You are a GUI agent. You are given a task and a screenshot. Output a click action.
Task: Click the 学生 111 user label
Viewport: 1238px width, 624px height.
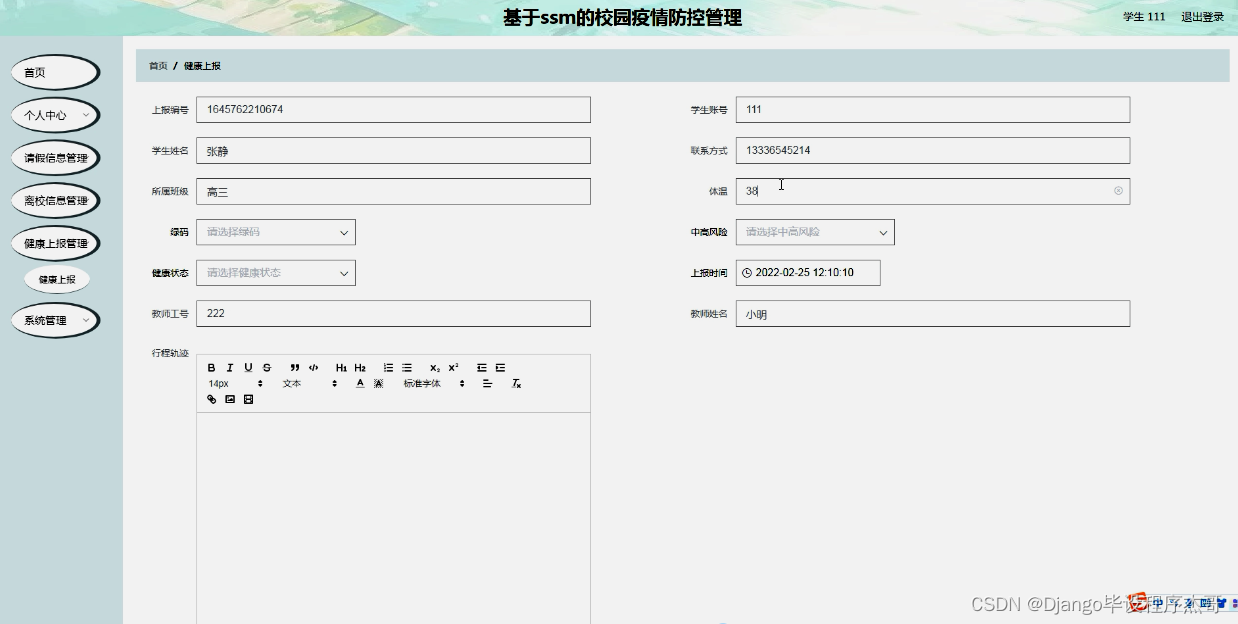(1144, 17)
